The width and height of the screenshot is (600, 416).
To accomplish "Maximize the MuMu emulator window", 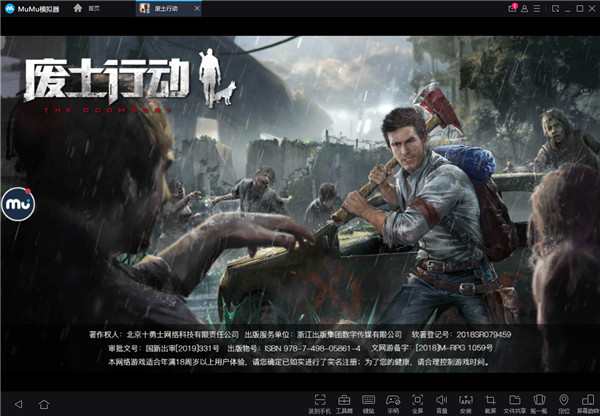I will [580, 8].
